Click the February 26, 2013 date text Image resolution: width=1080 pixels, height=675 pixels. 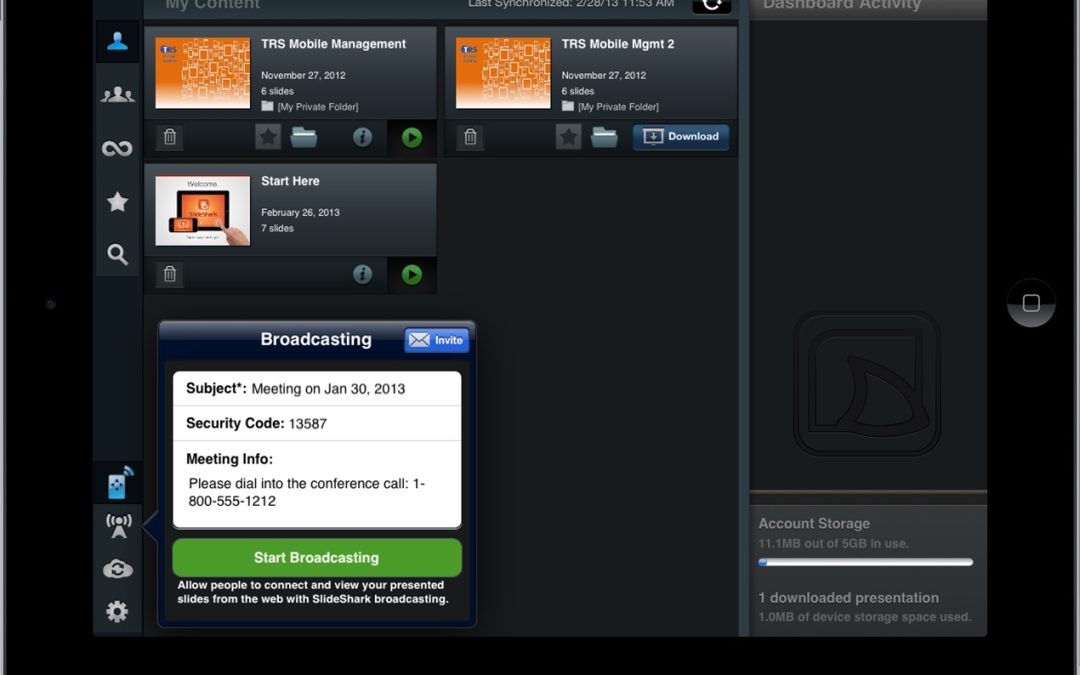(300, 212)
